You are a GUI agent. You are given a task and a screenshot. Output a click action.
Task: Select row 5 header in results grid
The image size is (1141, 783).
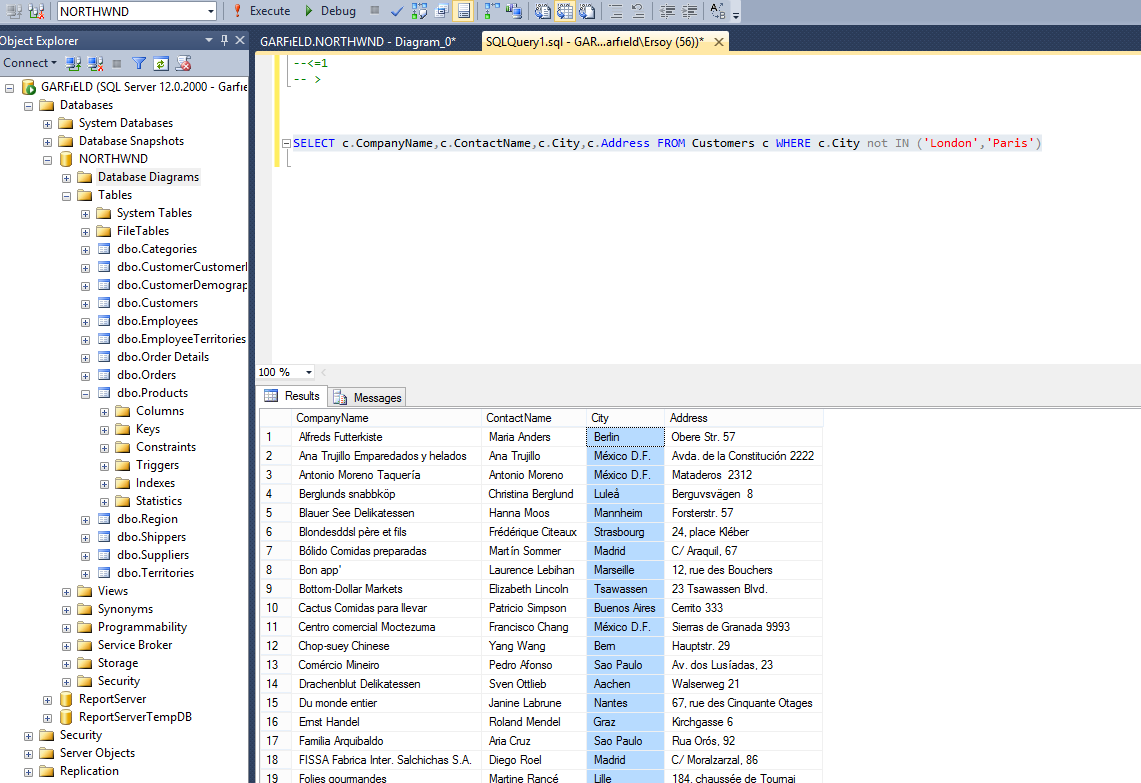point(276,513)
